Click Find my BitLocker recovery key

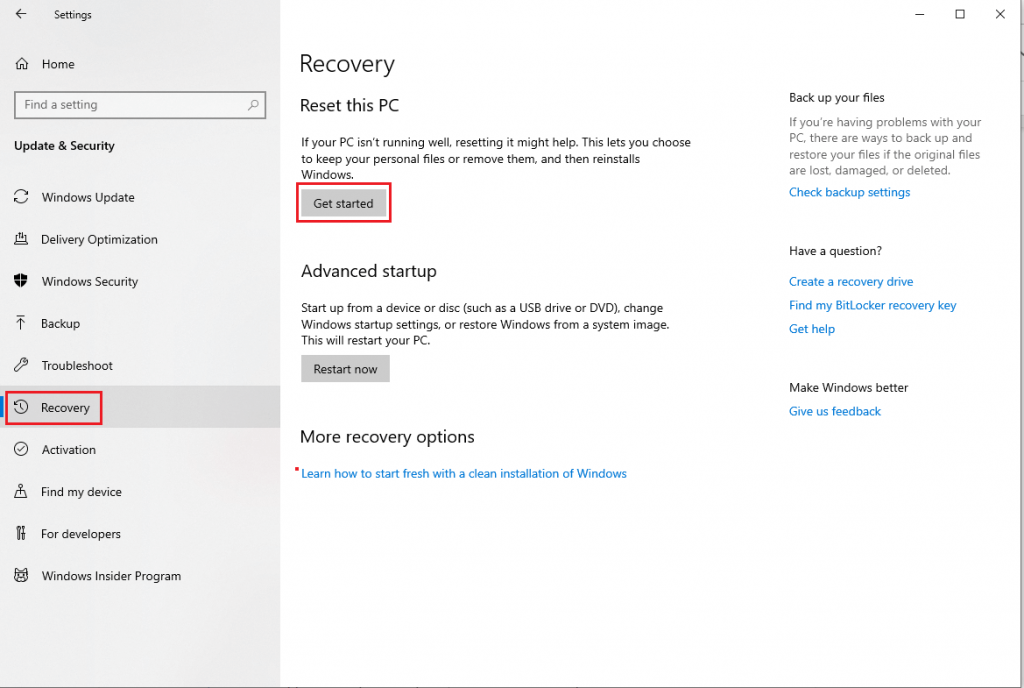pyautogui.click(x=872, y=305)
